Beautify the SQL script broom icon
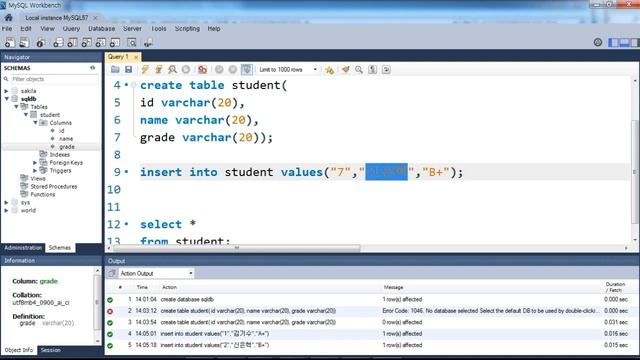The image size is (640, 360). (x=346, y=69)
